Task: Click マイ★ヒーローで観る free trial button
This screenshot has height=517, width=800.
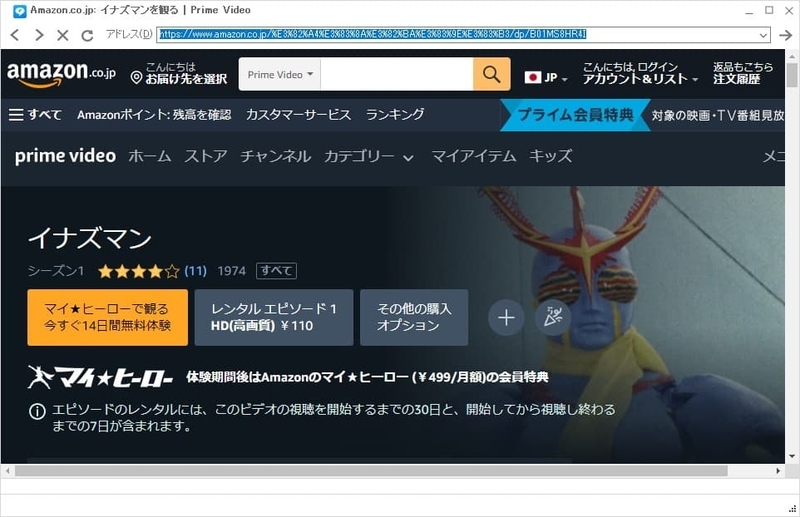Action: 108,317
